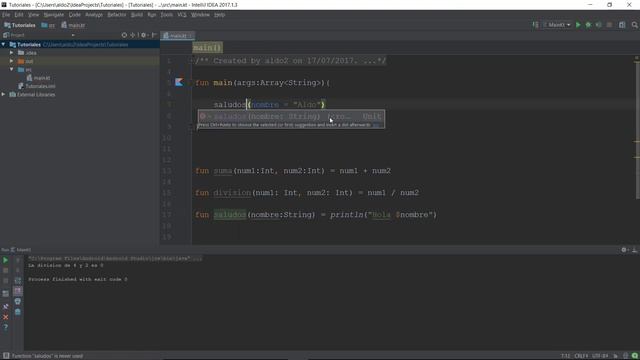Open Project Structure from the toolbar
The height and width of the screenshot is (360, 640).
tap(622, 25)
